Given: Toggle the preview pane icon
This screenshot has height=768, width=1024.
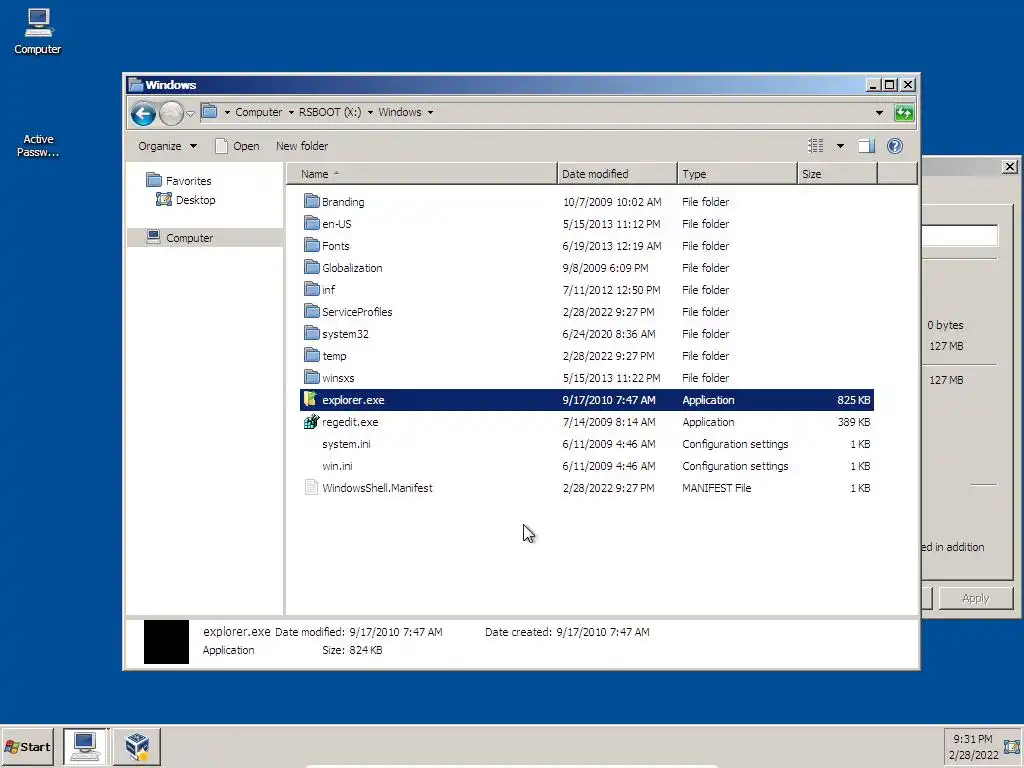Looking at the screenshot, I should coord(866,146).
